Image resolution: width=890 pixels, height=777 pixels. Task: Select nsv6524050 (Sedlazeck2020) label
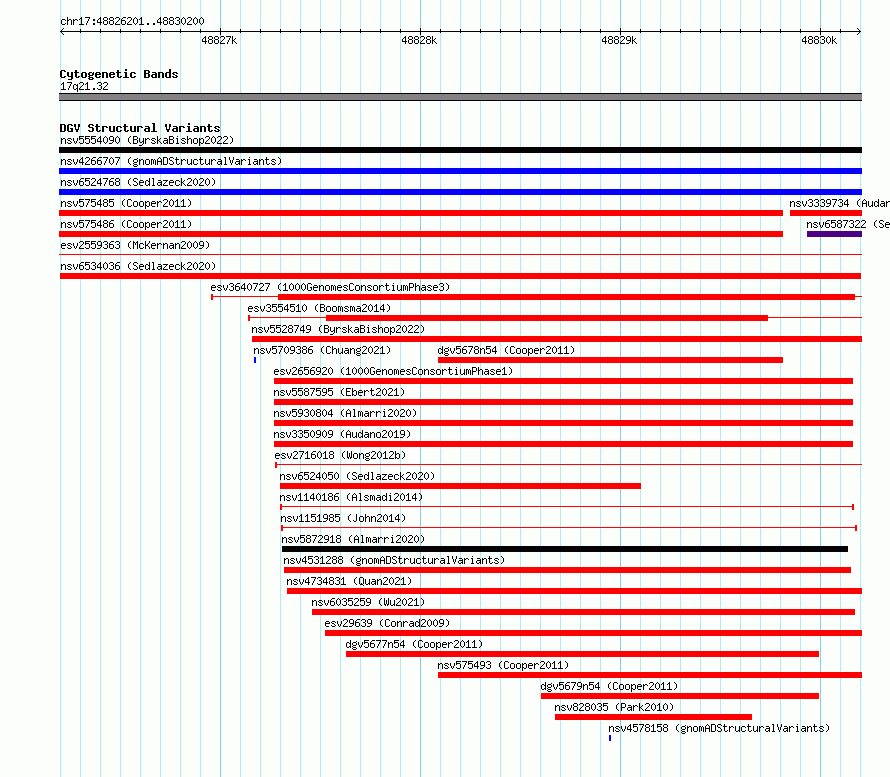tap(357, 476)
